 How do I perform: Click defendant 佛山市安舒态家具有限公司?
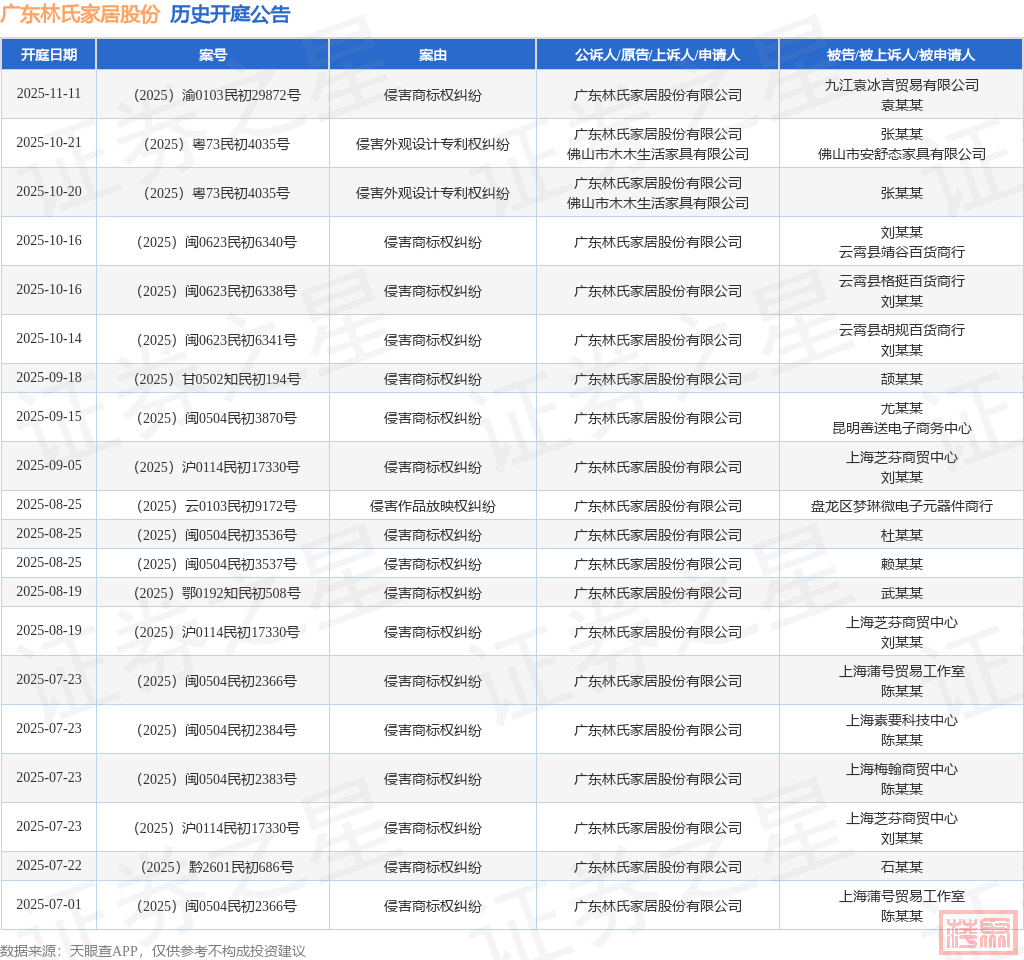(x=901, y=154)
